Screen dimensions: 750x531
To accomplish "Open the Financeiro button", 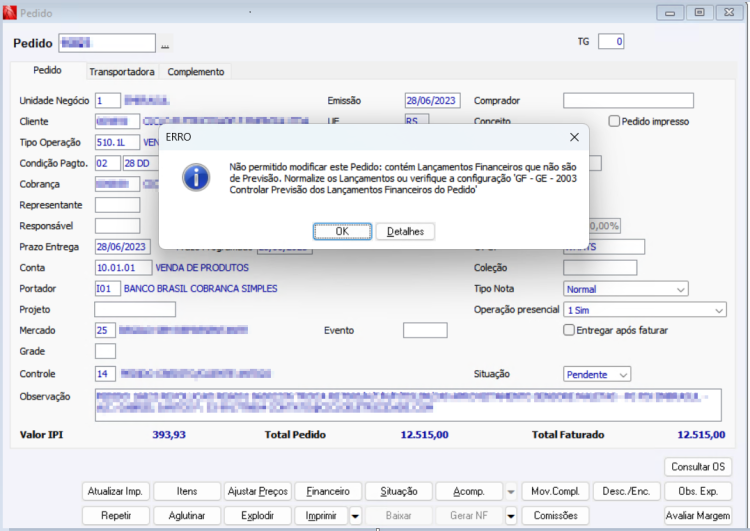I will [328, 491].
